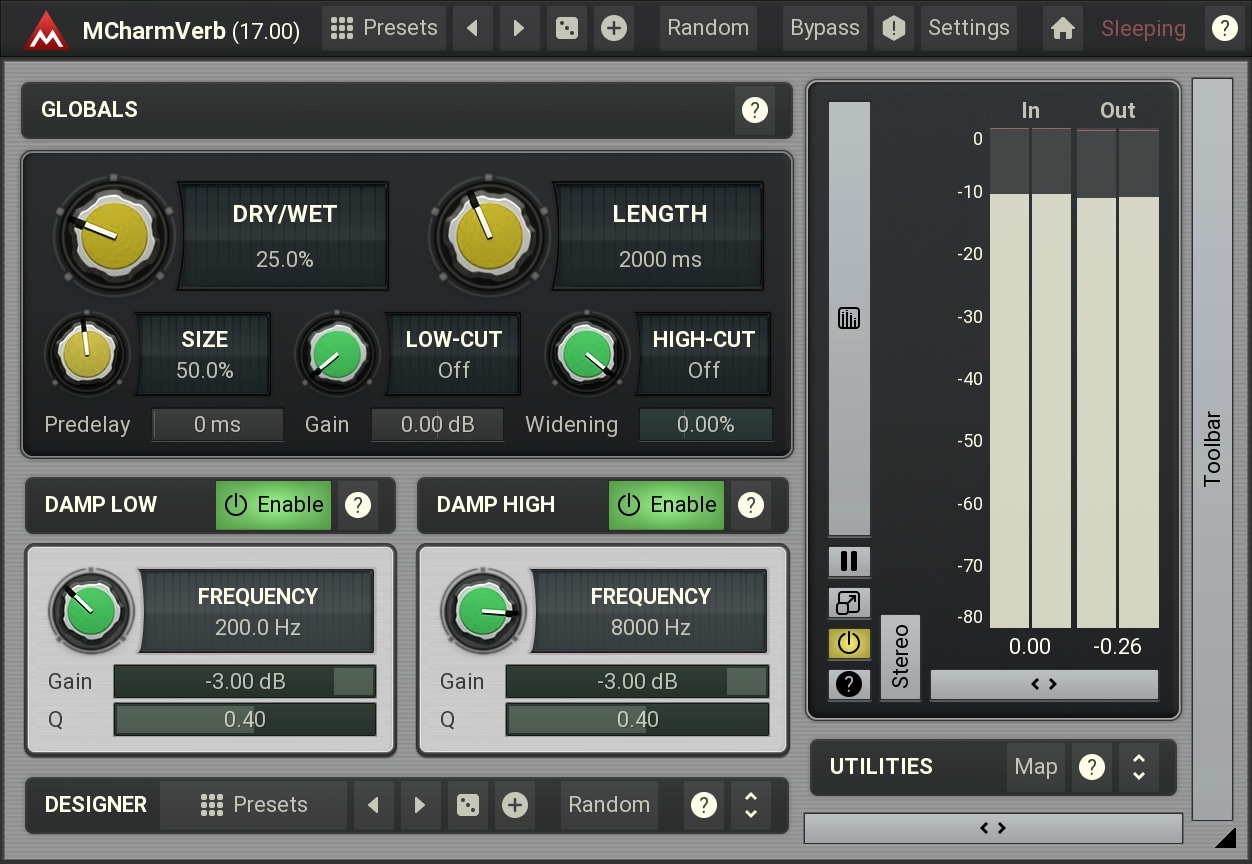Viewport: 1252px width, 864px height.
Task: Expand the Designer section arrows
Action: pyautogui.click(x=751, y=805)
